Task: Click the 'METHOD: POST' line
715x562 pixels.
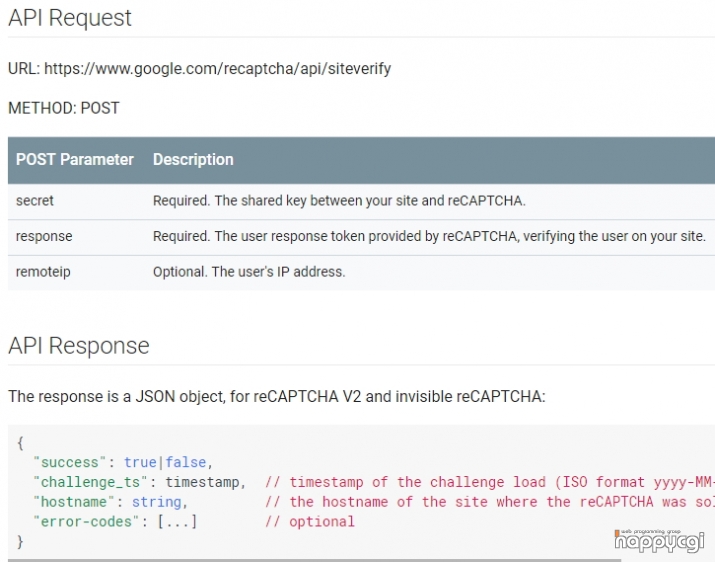Action: (64, 108)
